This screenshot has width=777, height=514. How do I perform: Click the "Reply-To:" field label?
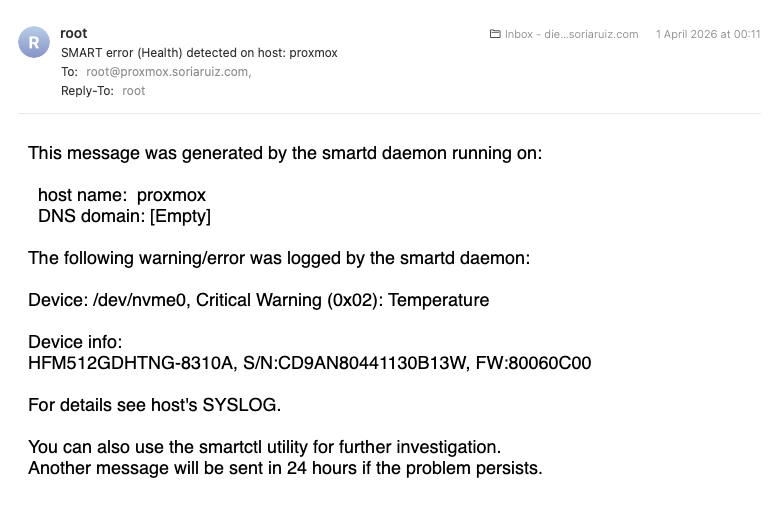(x=88, y=91)
